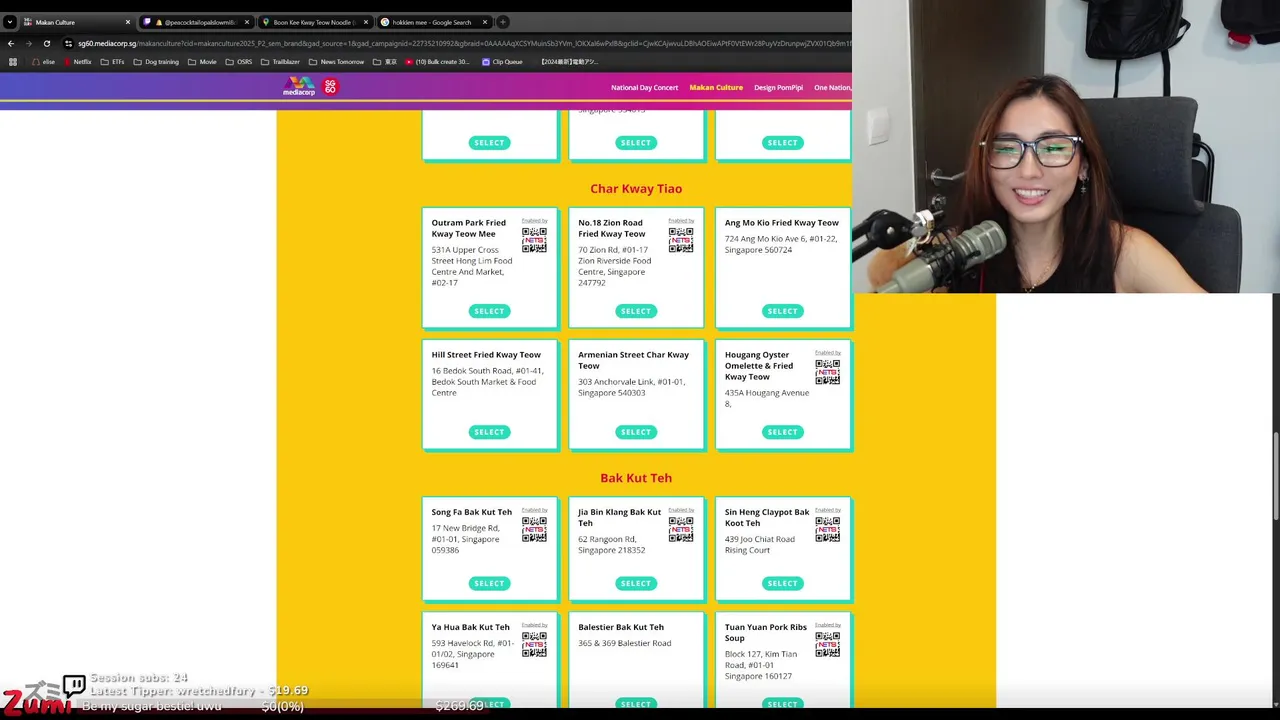The width and height of the screenshot is (1280, 720).
Task: Expand the OSRS bookmark folder
Action: 238,62
